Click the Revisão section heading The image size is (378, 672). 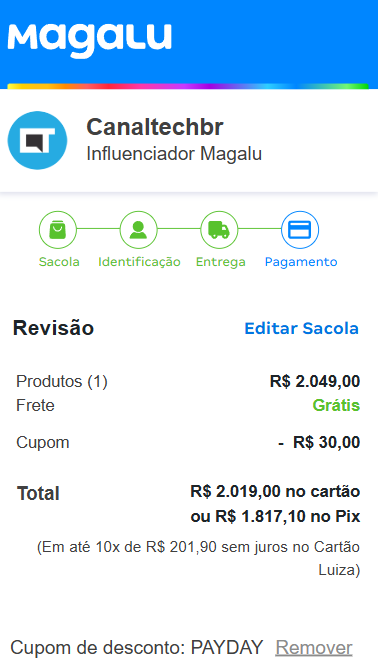tap(53, 328)
